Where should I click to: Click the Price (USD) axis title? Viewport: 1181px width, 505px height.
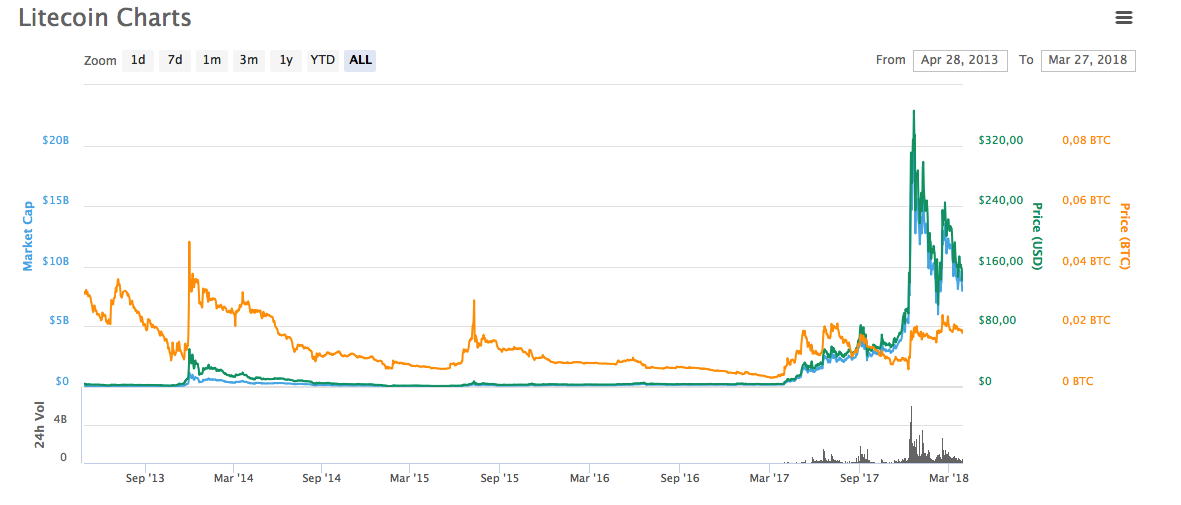click(x=1037, y=236)
